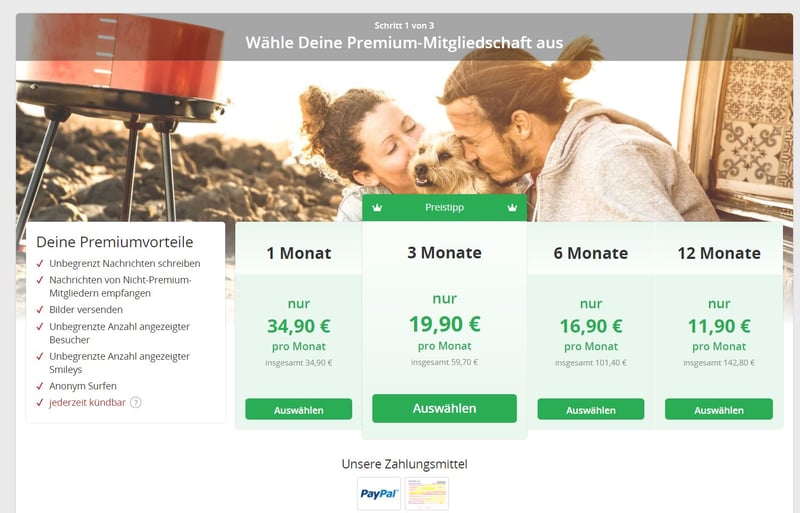
Task: Click checkmark next to Unbegrenzt Nachrichten schreiben
Action: point(40,263)
